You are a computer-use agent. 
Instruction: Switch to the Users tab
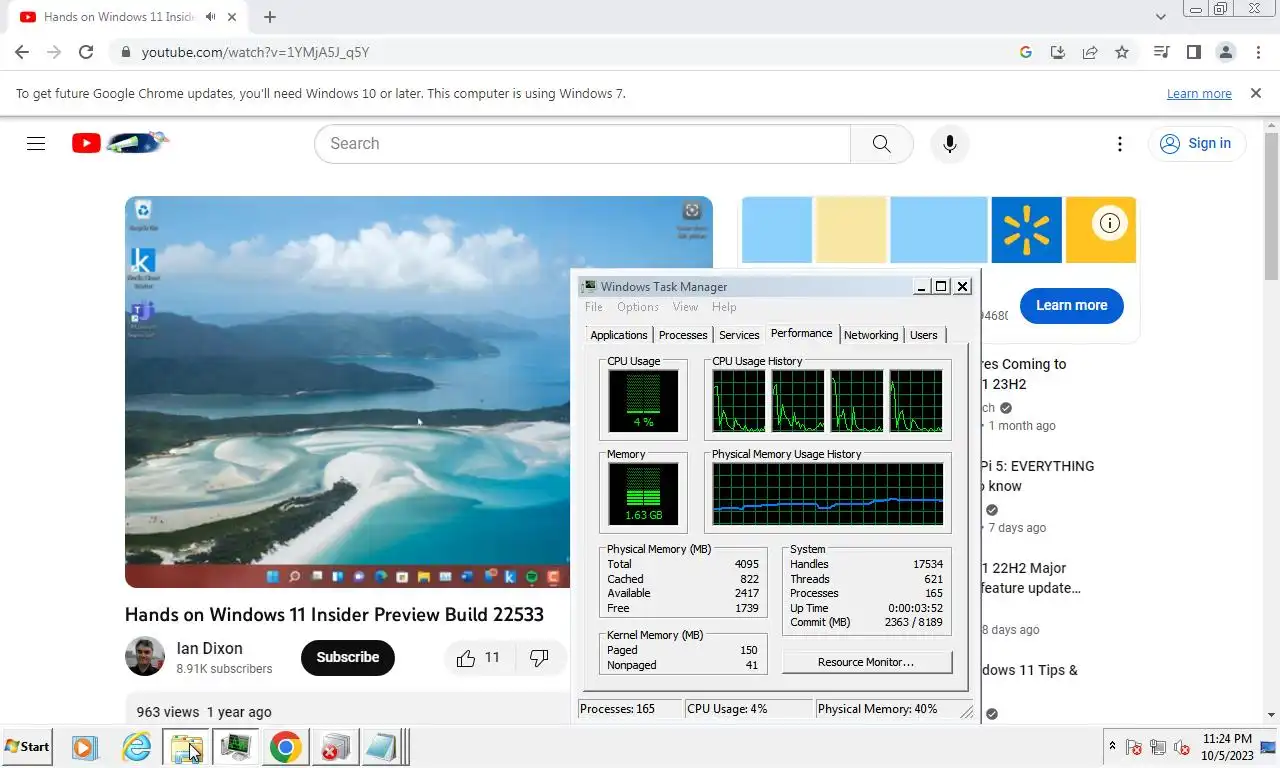click(x=924, y=335)
